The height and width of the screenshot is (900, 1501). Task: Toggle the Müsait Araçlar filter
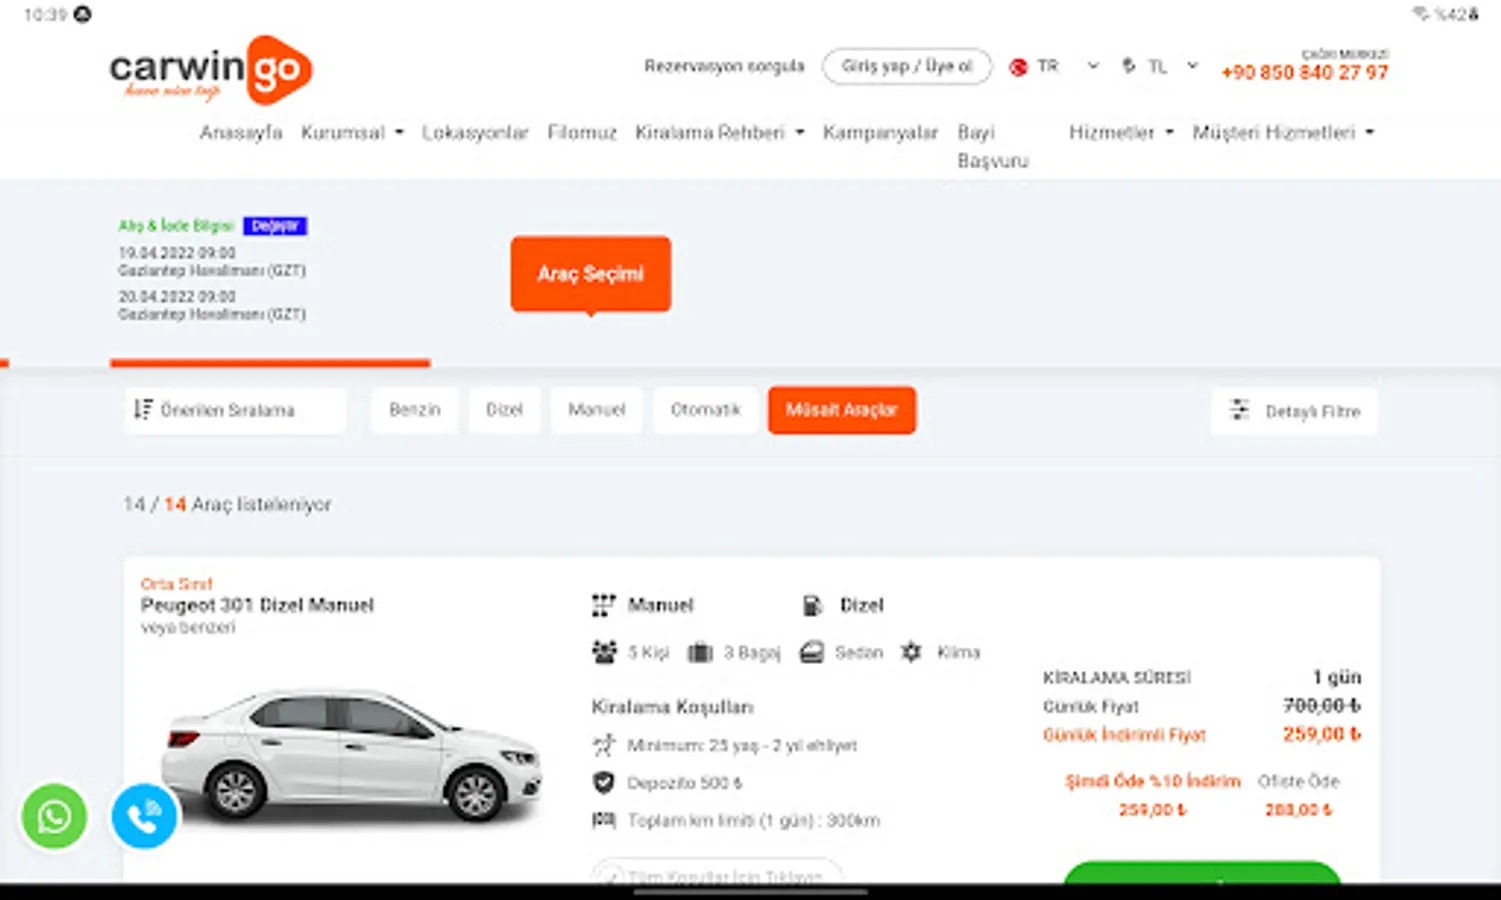842,410
